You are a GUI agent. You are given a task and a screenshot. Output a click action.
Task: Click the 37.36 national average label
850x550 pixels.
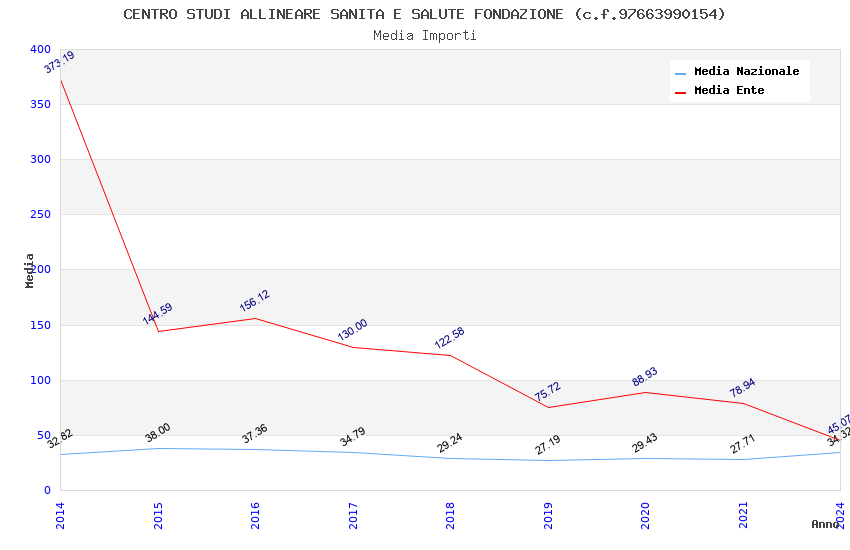tap(255, 433)
